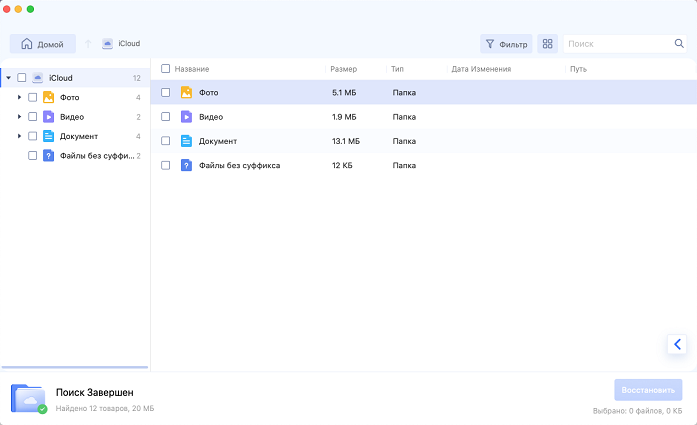Enable the Документ checkbox in sidebar
Image resolution: width=697 pixels, height=425 pixels.
tap(33, 136)
